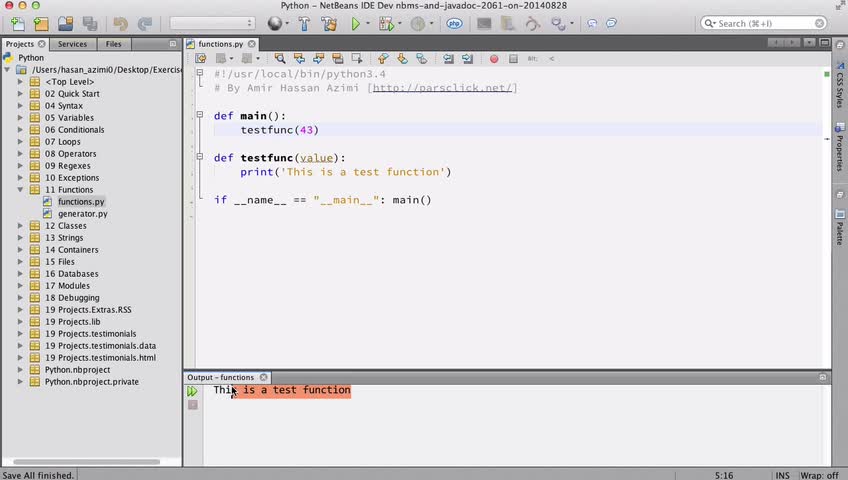The height and width of the screenshot is (480, 848).
Task: Click the Find Selection magnifier icon
Action: [280, 58]
